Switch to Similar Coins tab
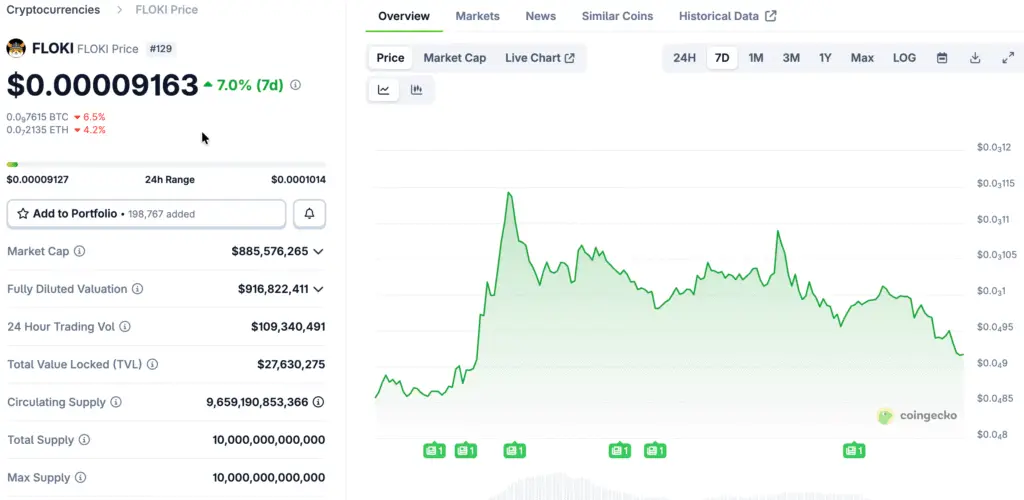The height and width of the screenshot is (500, 1024). (617, 16)
